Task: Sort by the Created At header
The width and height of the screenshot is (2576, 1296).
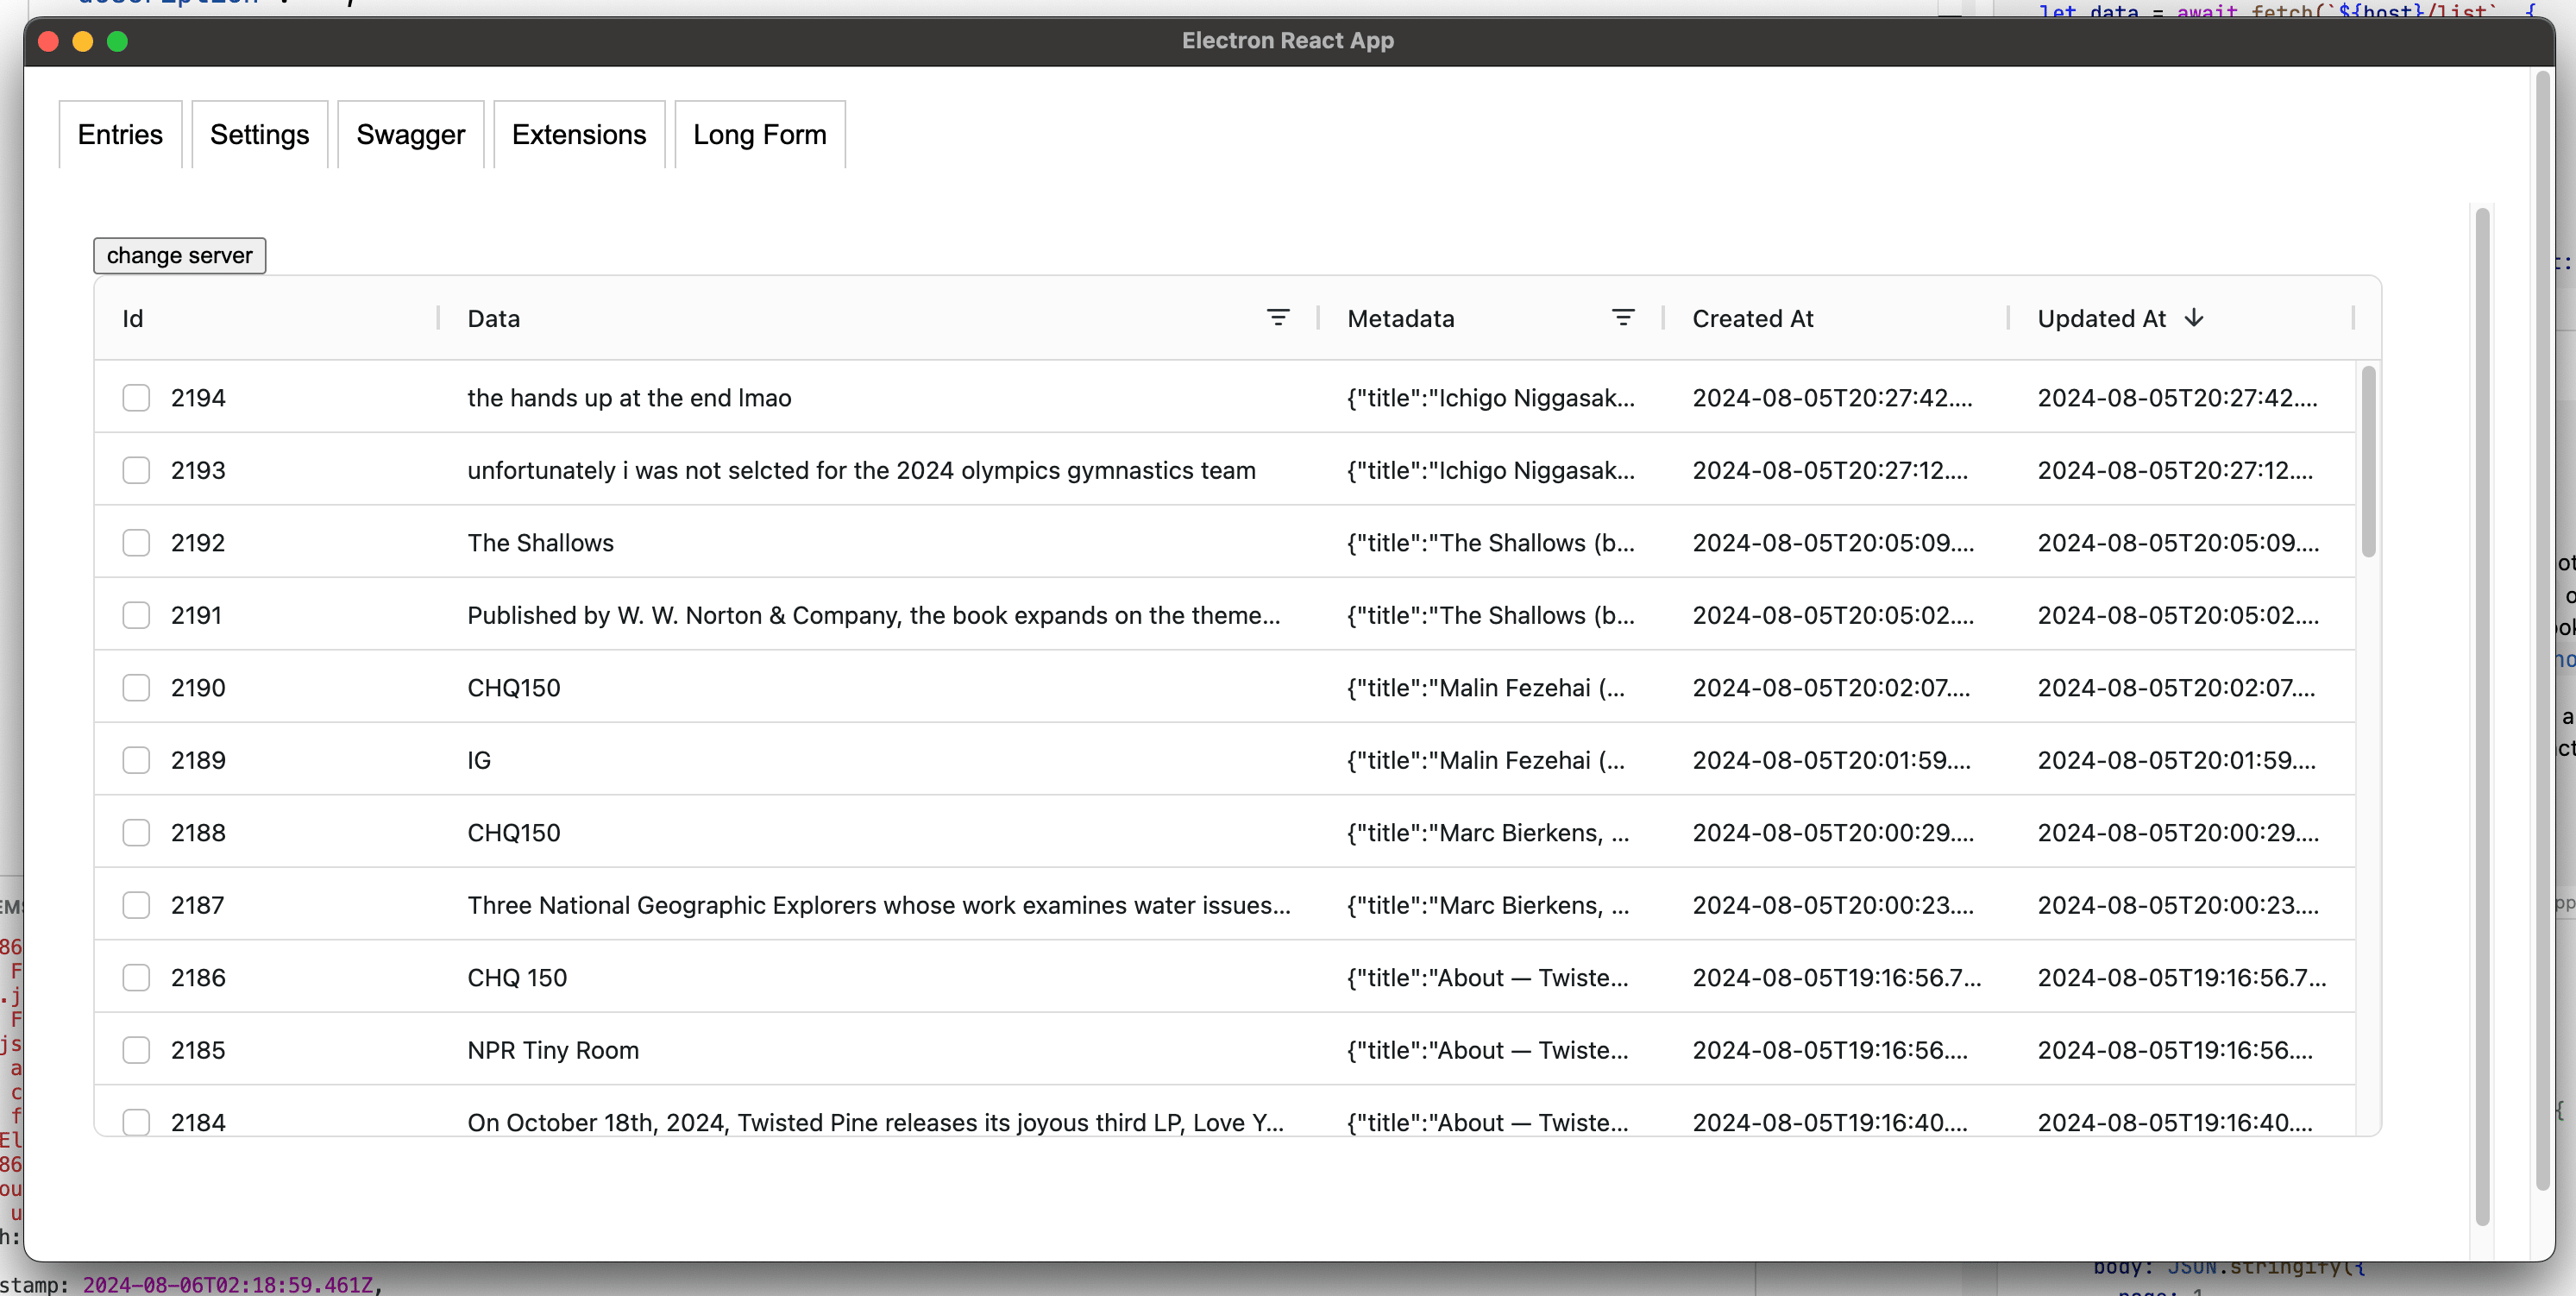Action: point(1752,319)
